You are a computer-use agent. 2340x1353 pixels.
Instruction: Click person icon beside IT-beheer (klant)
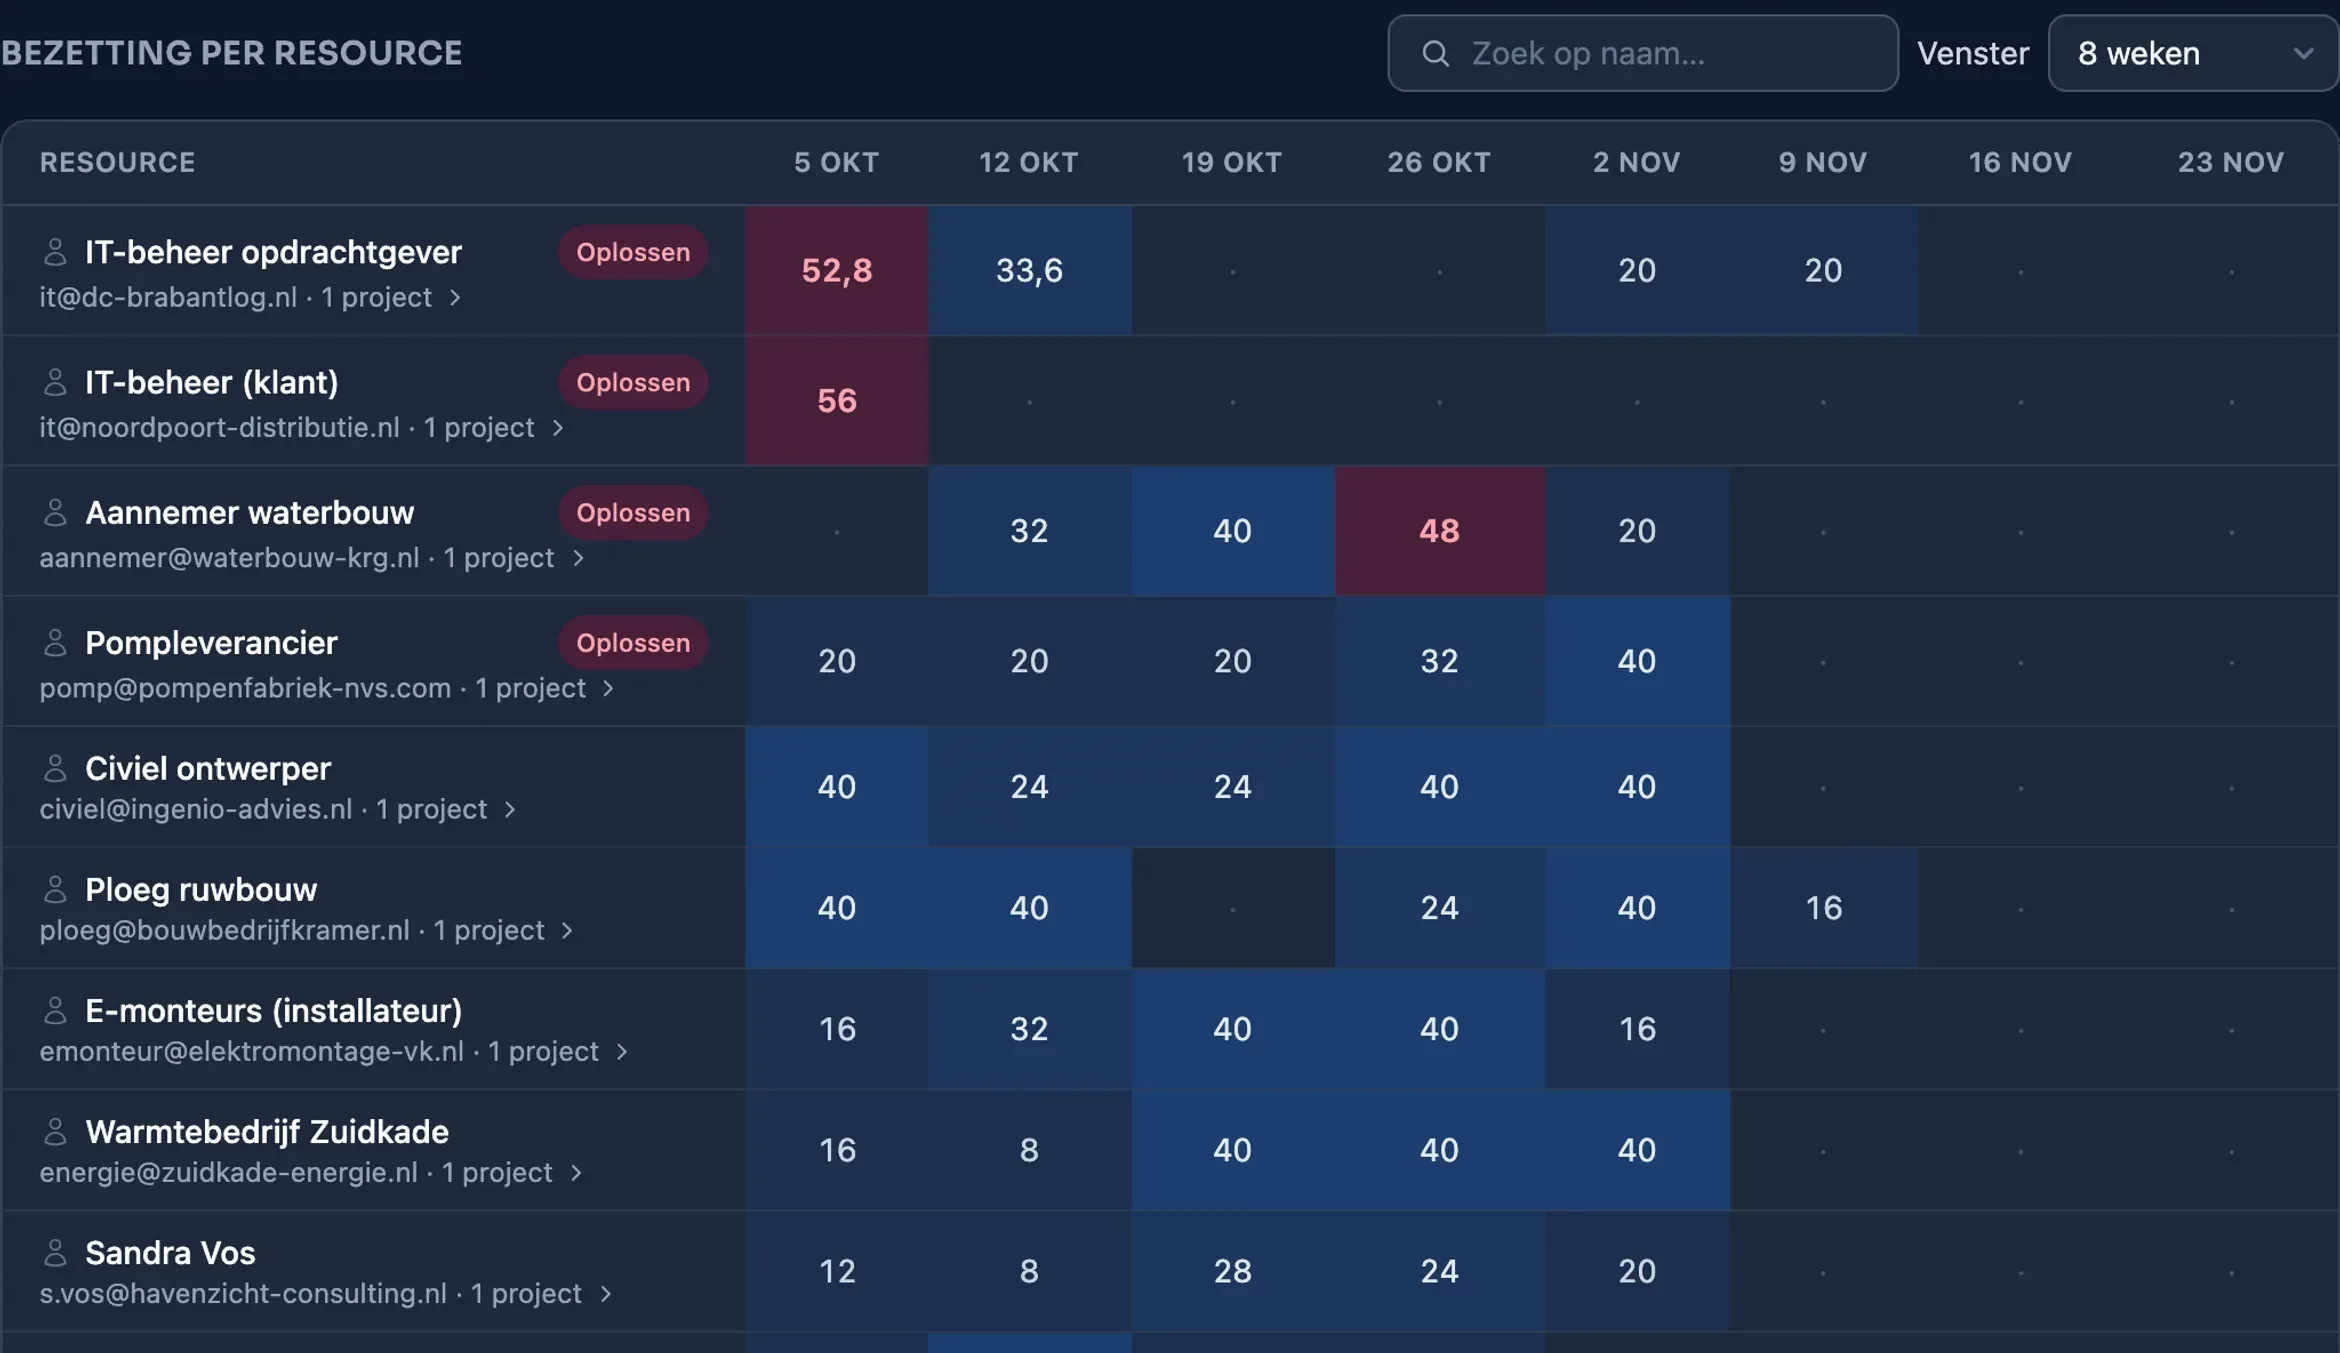click(55, 382)
